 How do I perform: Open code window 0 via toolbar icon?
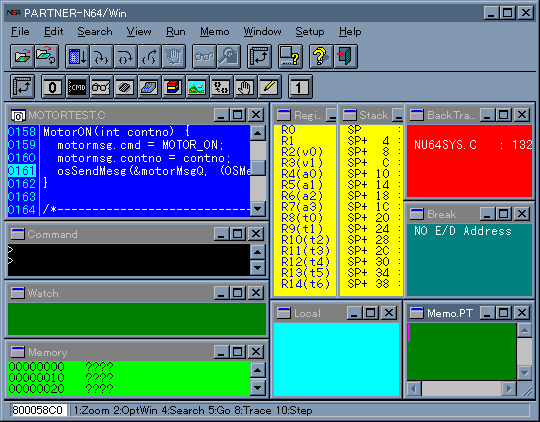point(53,86)
